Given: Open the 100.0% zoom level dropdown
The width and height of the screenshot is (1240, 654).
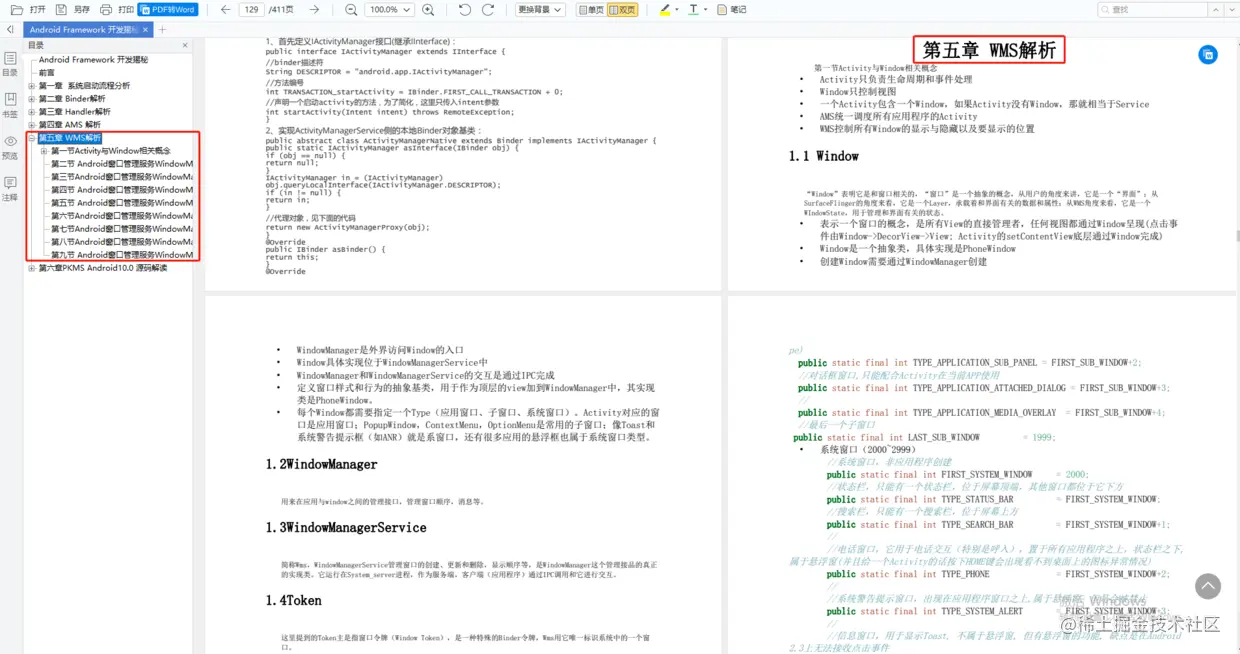Looking at the screenshot, I should point(389,9).
